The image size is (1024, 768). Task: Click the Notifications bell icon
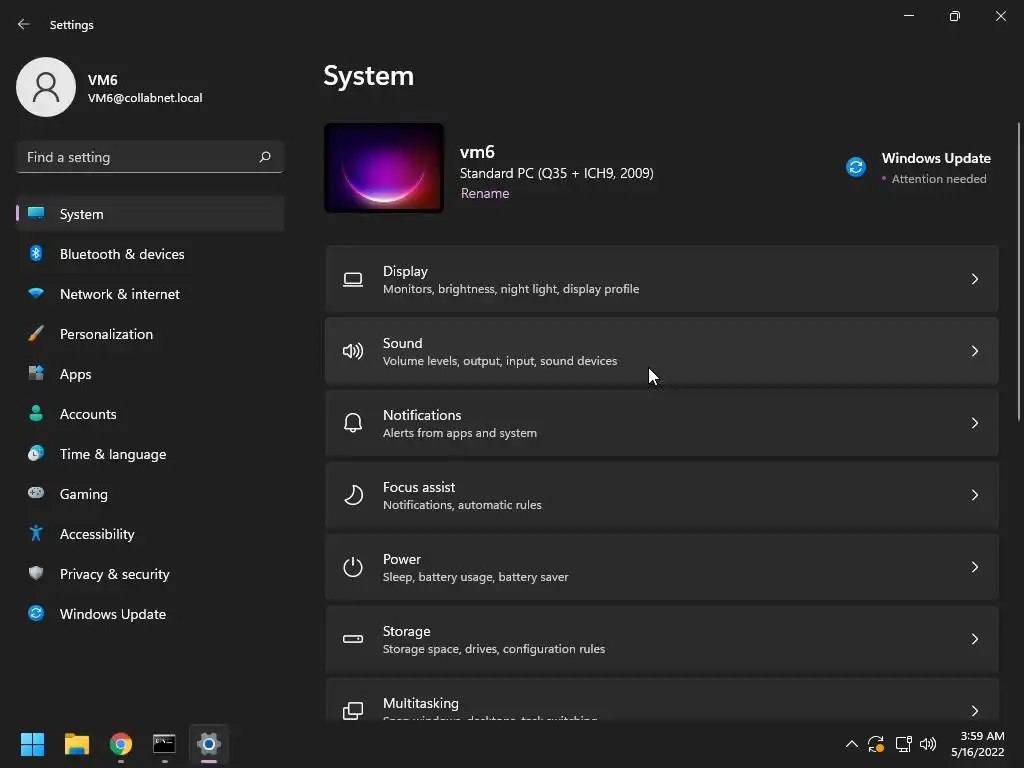[353, 423]
